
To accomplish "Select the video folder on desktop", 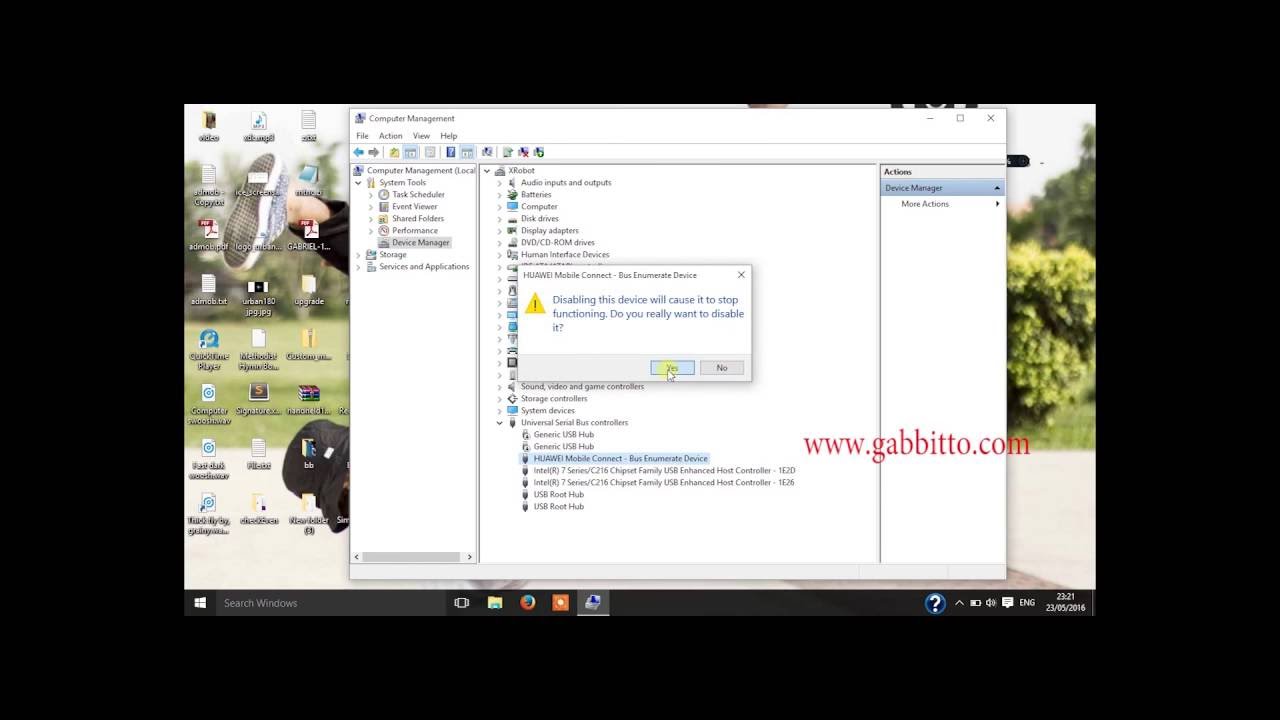I will pos(209,127).
